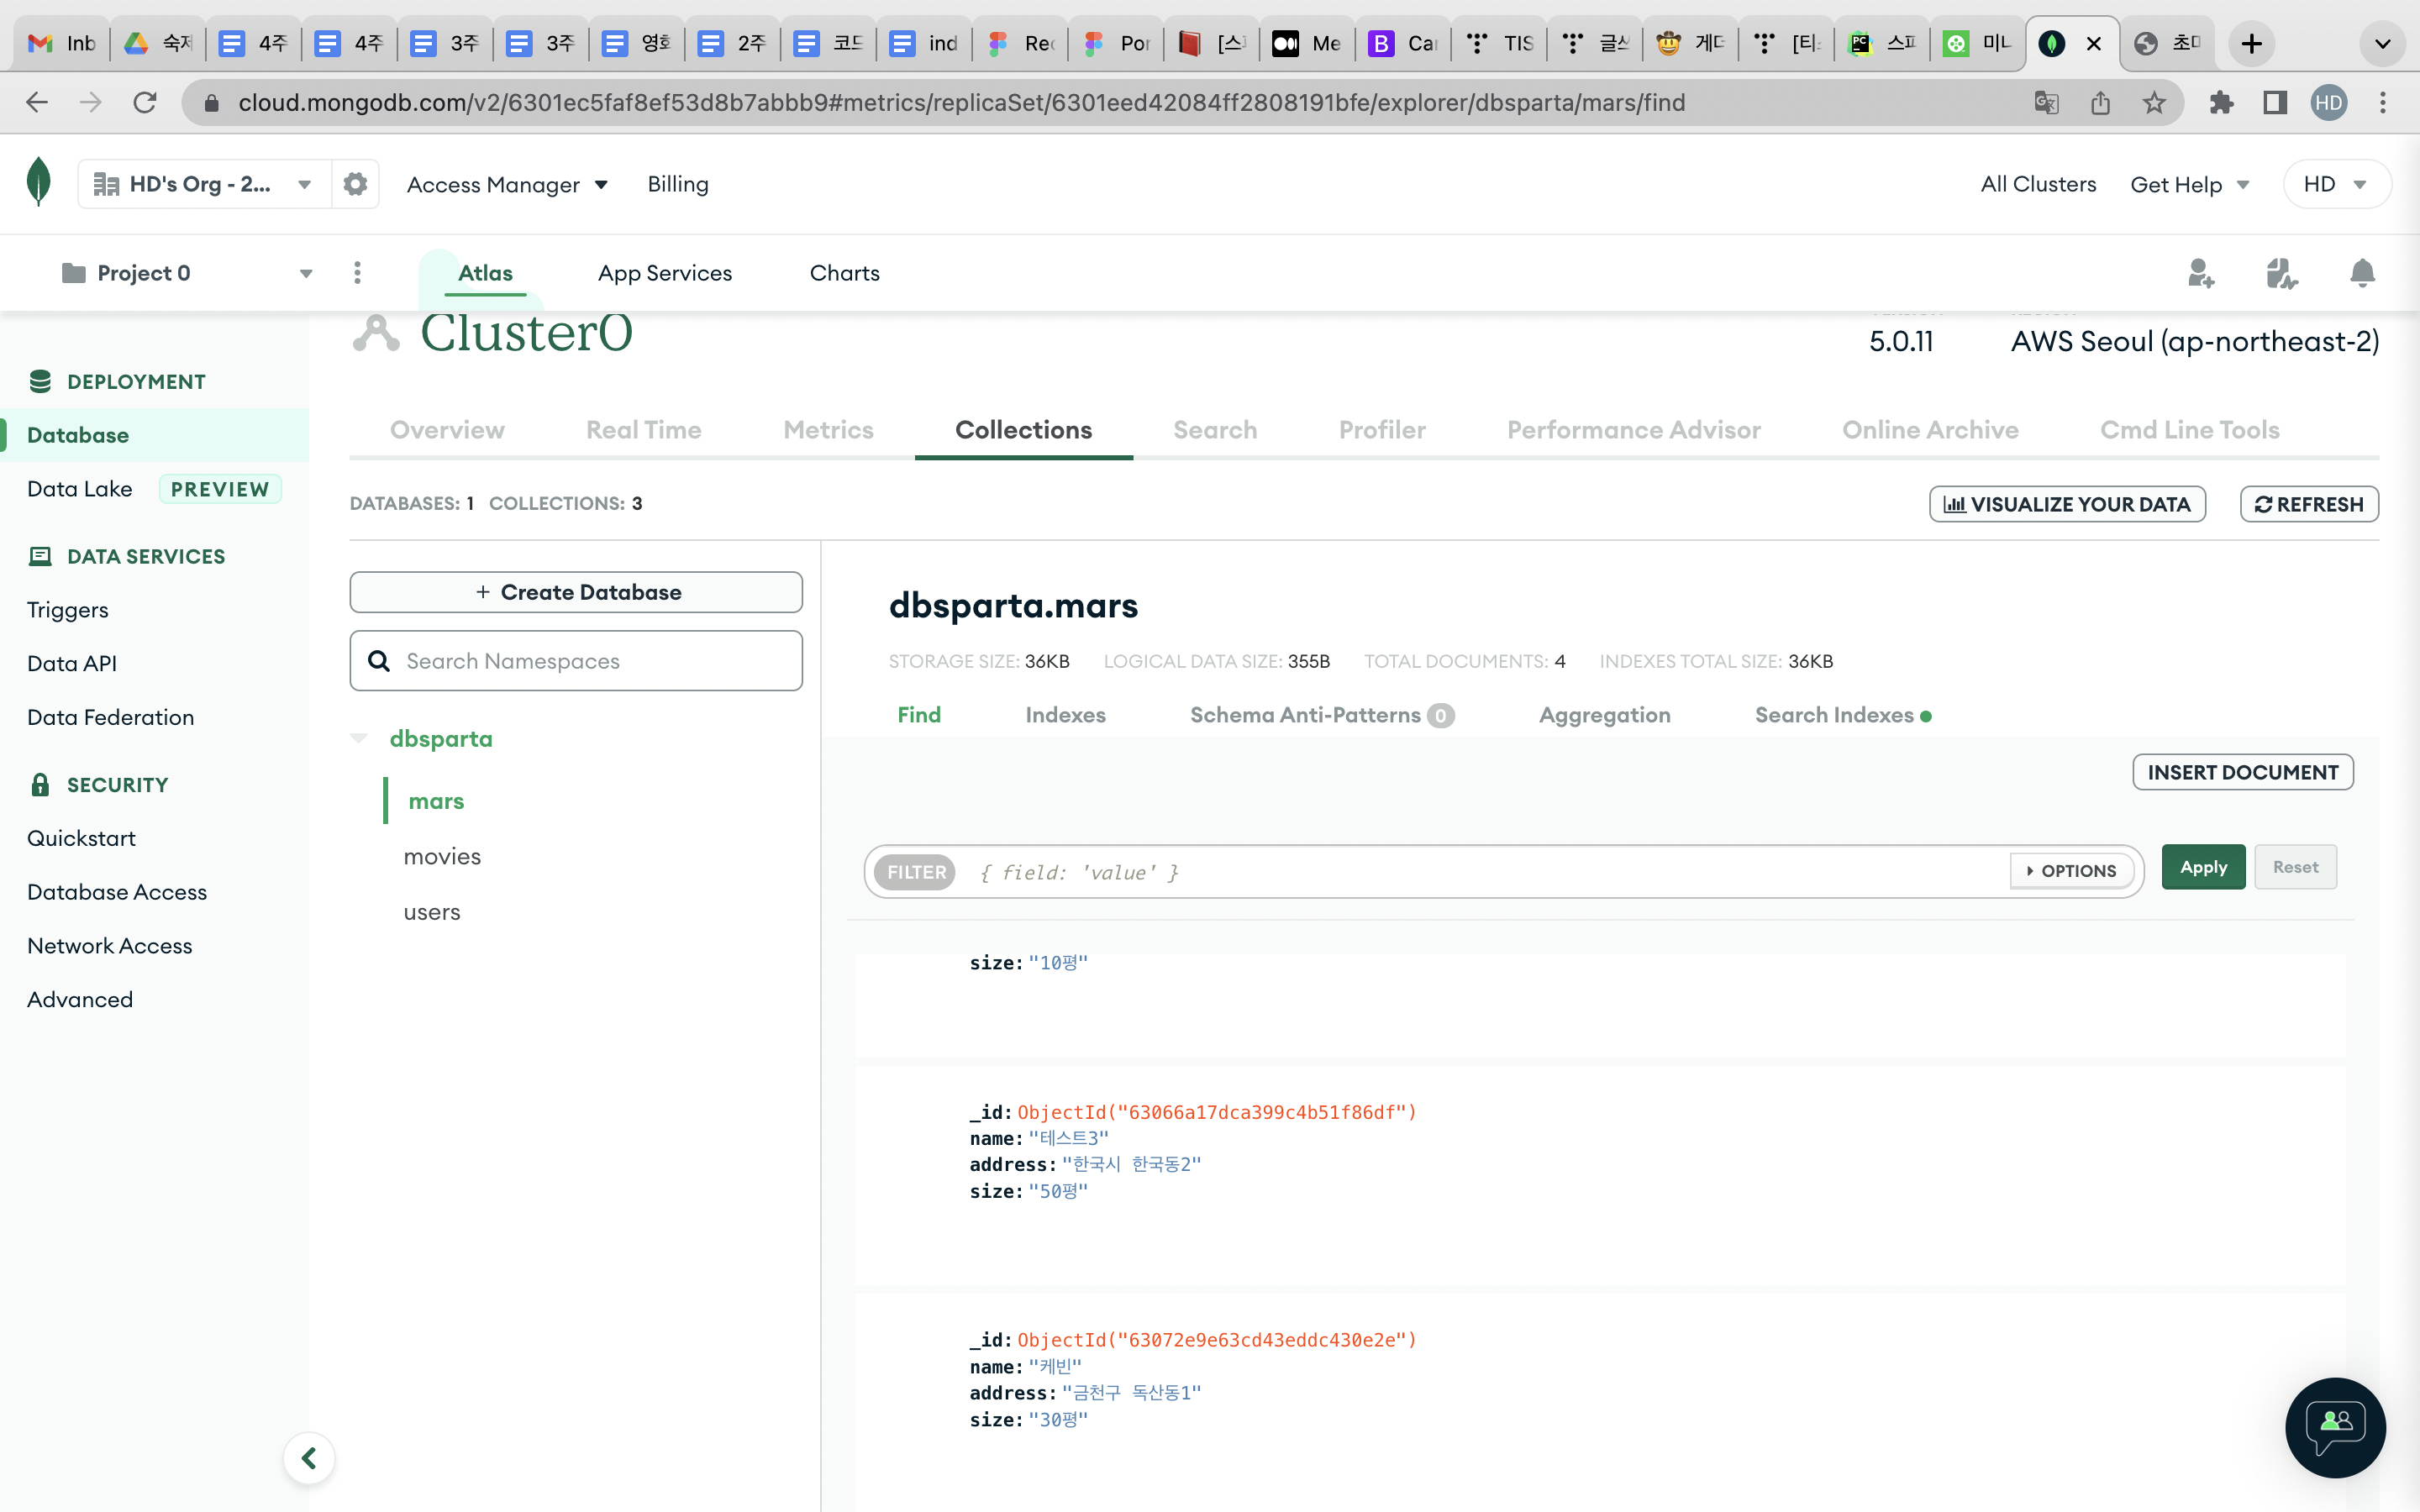
Task: Click VISUALIZE YOUR DATA button
Action: click(2067, 504)
